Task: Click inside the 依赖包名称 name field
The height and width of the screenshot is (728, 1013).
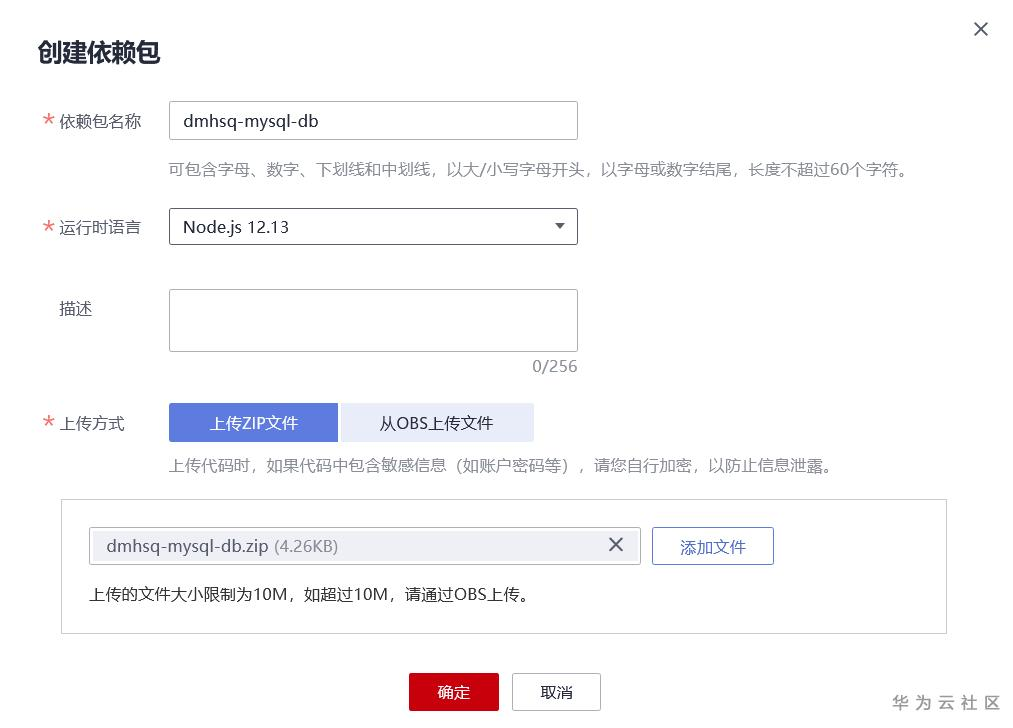Action: [x=373, y=120]
